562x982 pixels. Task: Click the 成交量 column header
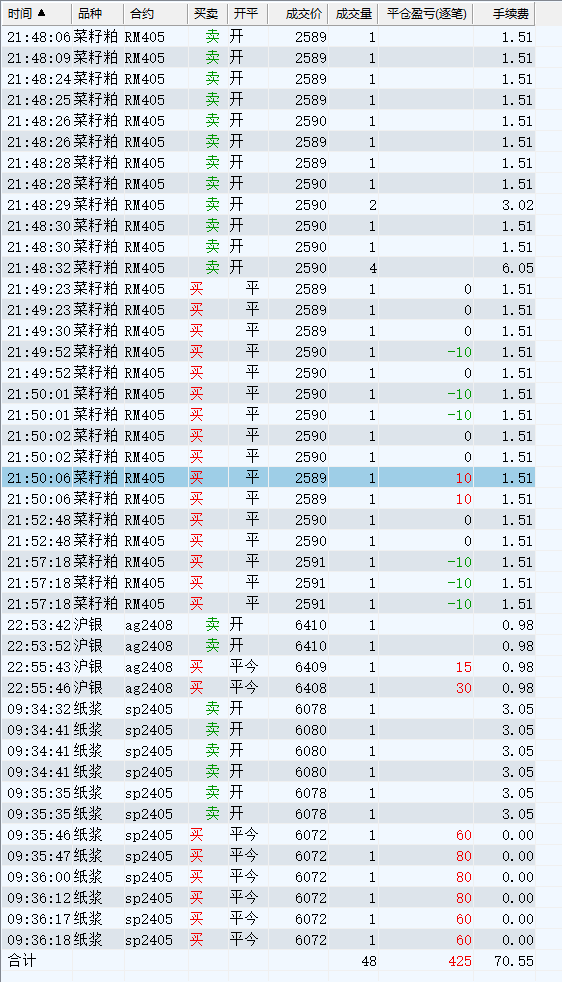353,13
